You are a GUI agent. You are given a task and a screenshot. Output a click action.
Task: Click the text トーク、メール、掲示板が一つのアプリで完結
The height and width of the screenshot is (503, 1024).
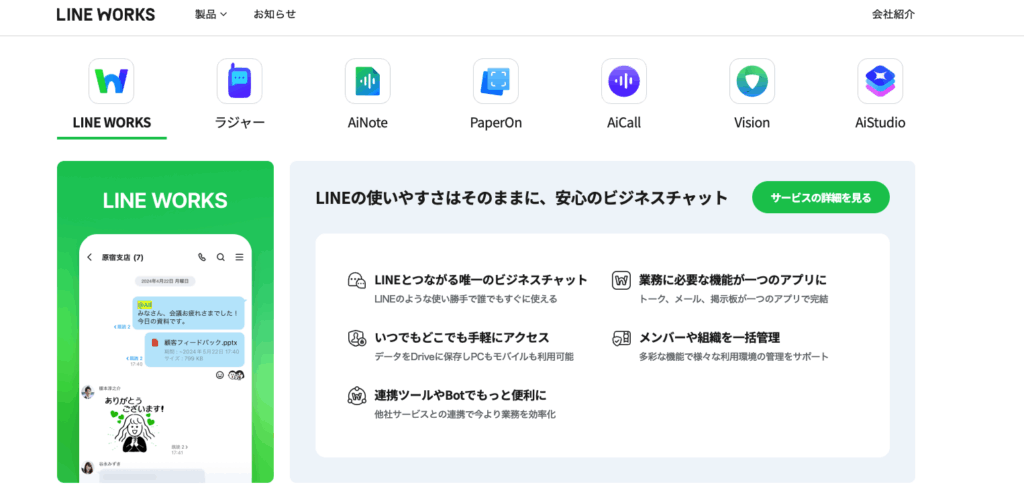click(733, 299)
